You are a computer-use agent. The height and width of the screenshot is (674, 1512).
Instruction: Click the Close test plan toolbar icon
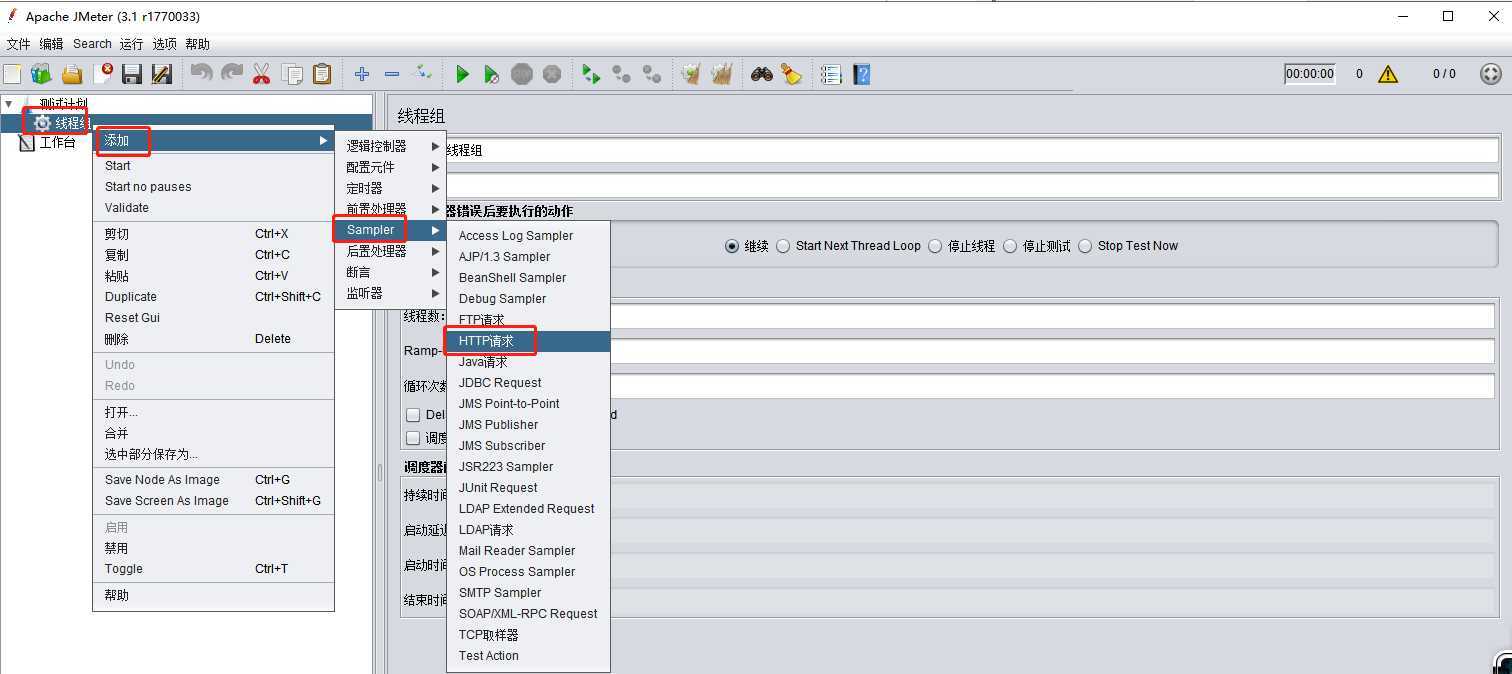click(102, 74)
